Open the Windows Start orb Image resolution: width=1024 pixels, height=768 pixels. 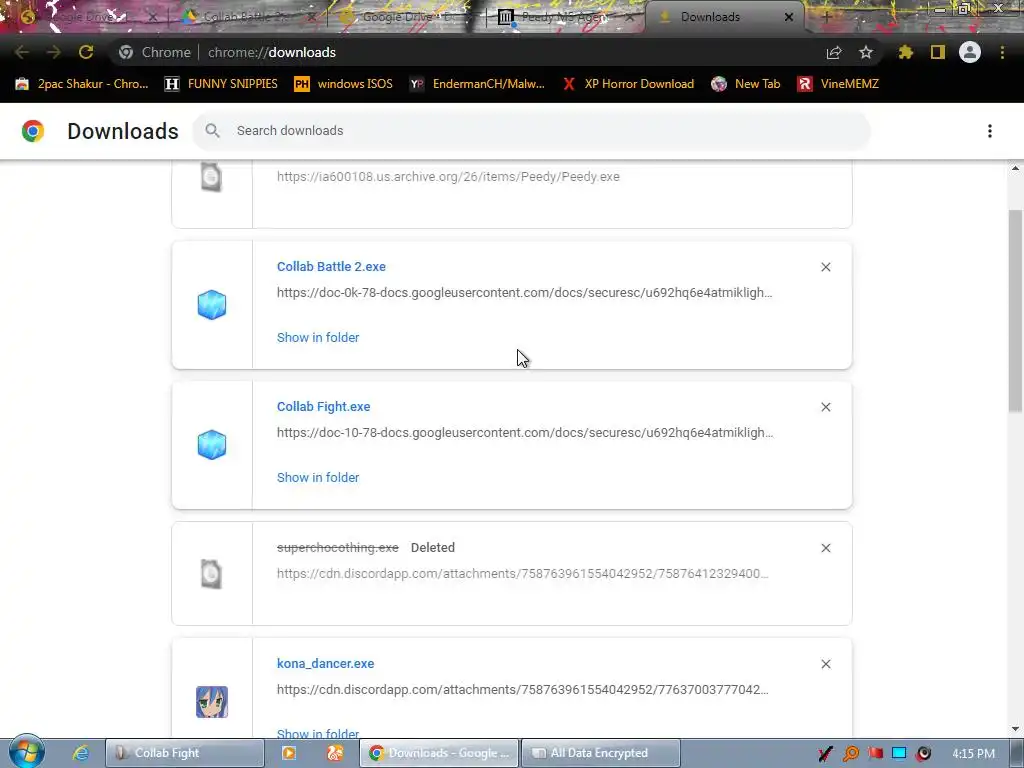coord(26,752)
